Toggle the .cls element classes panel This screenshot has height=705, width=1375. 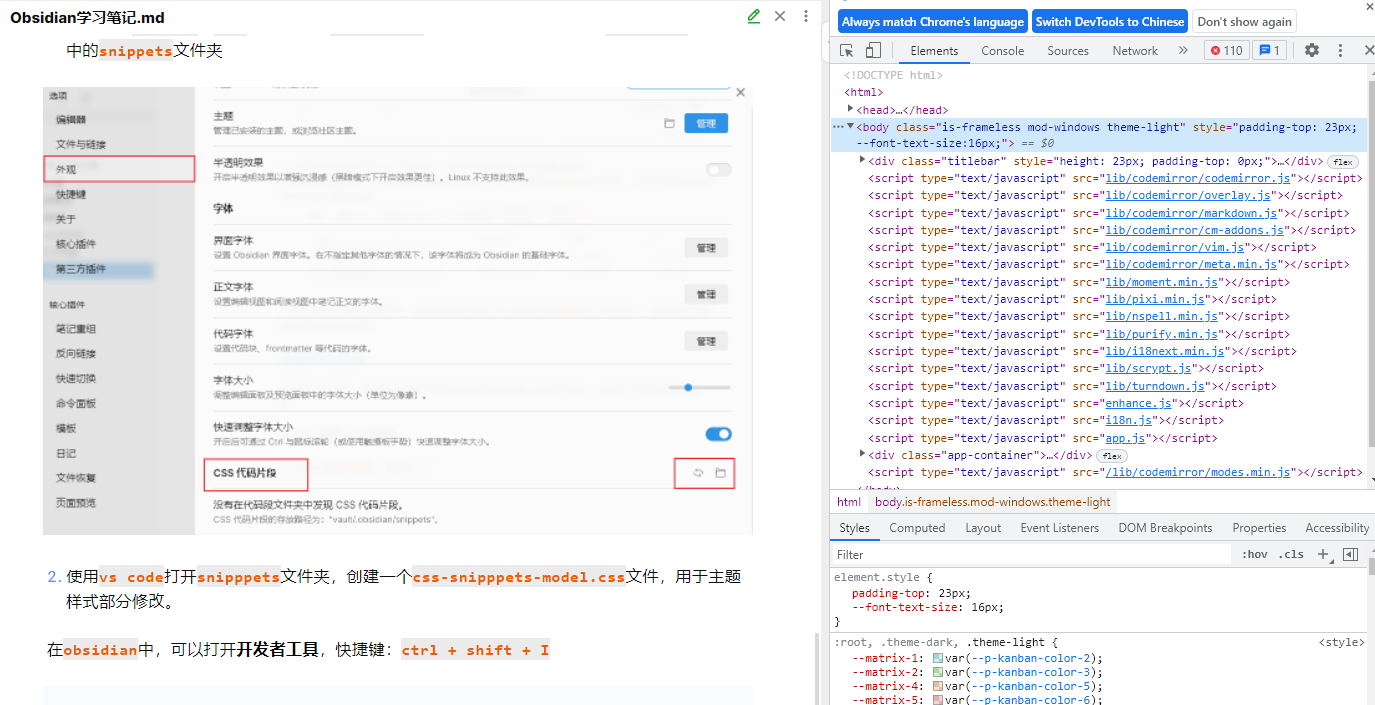[1291, 554]
